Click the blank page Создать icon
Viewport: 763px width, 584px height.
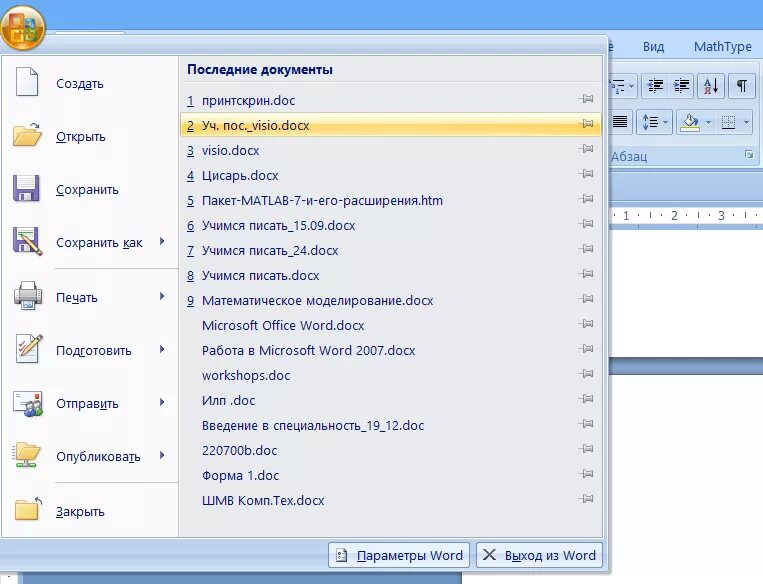point(27,82)
